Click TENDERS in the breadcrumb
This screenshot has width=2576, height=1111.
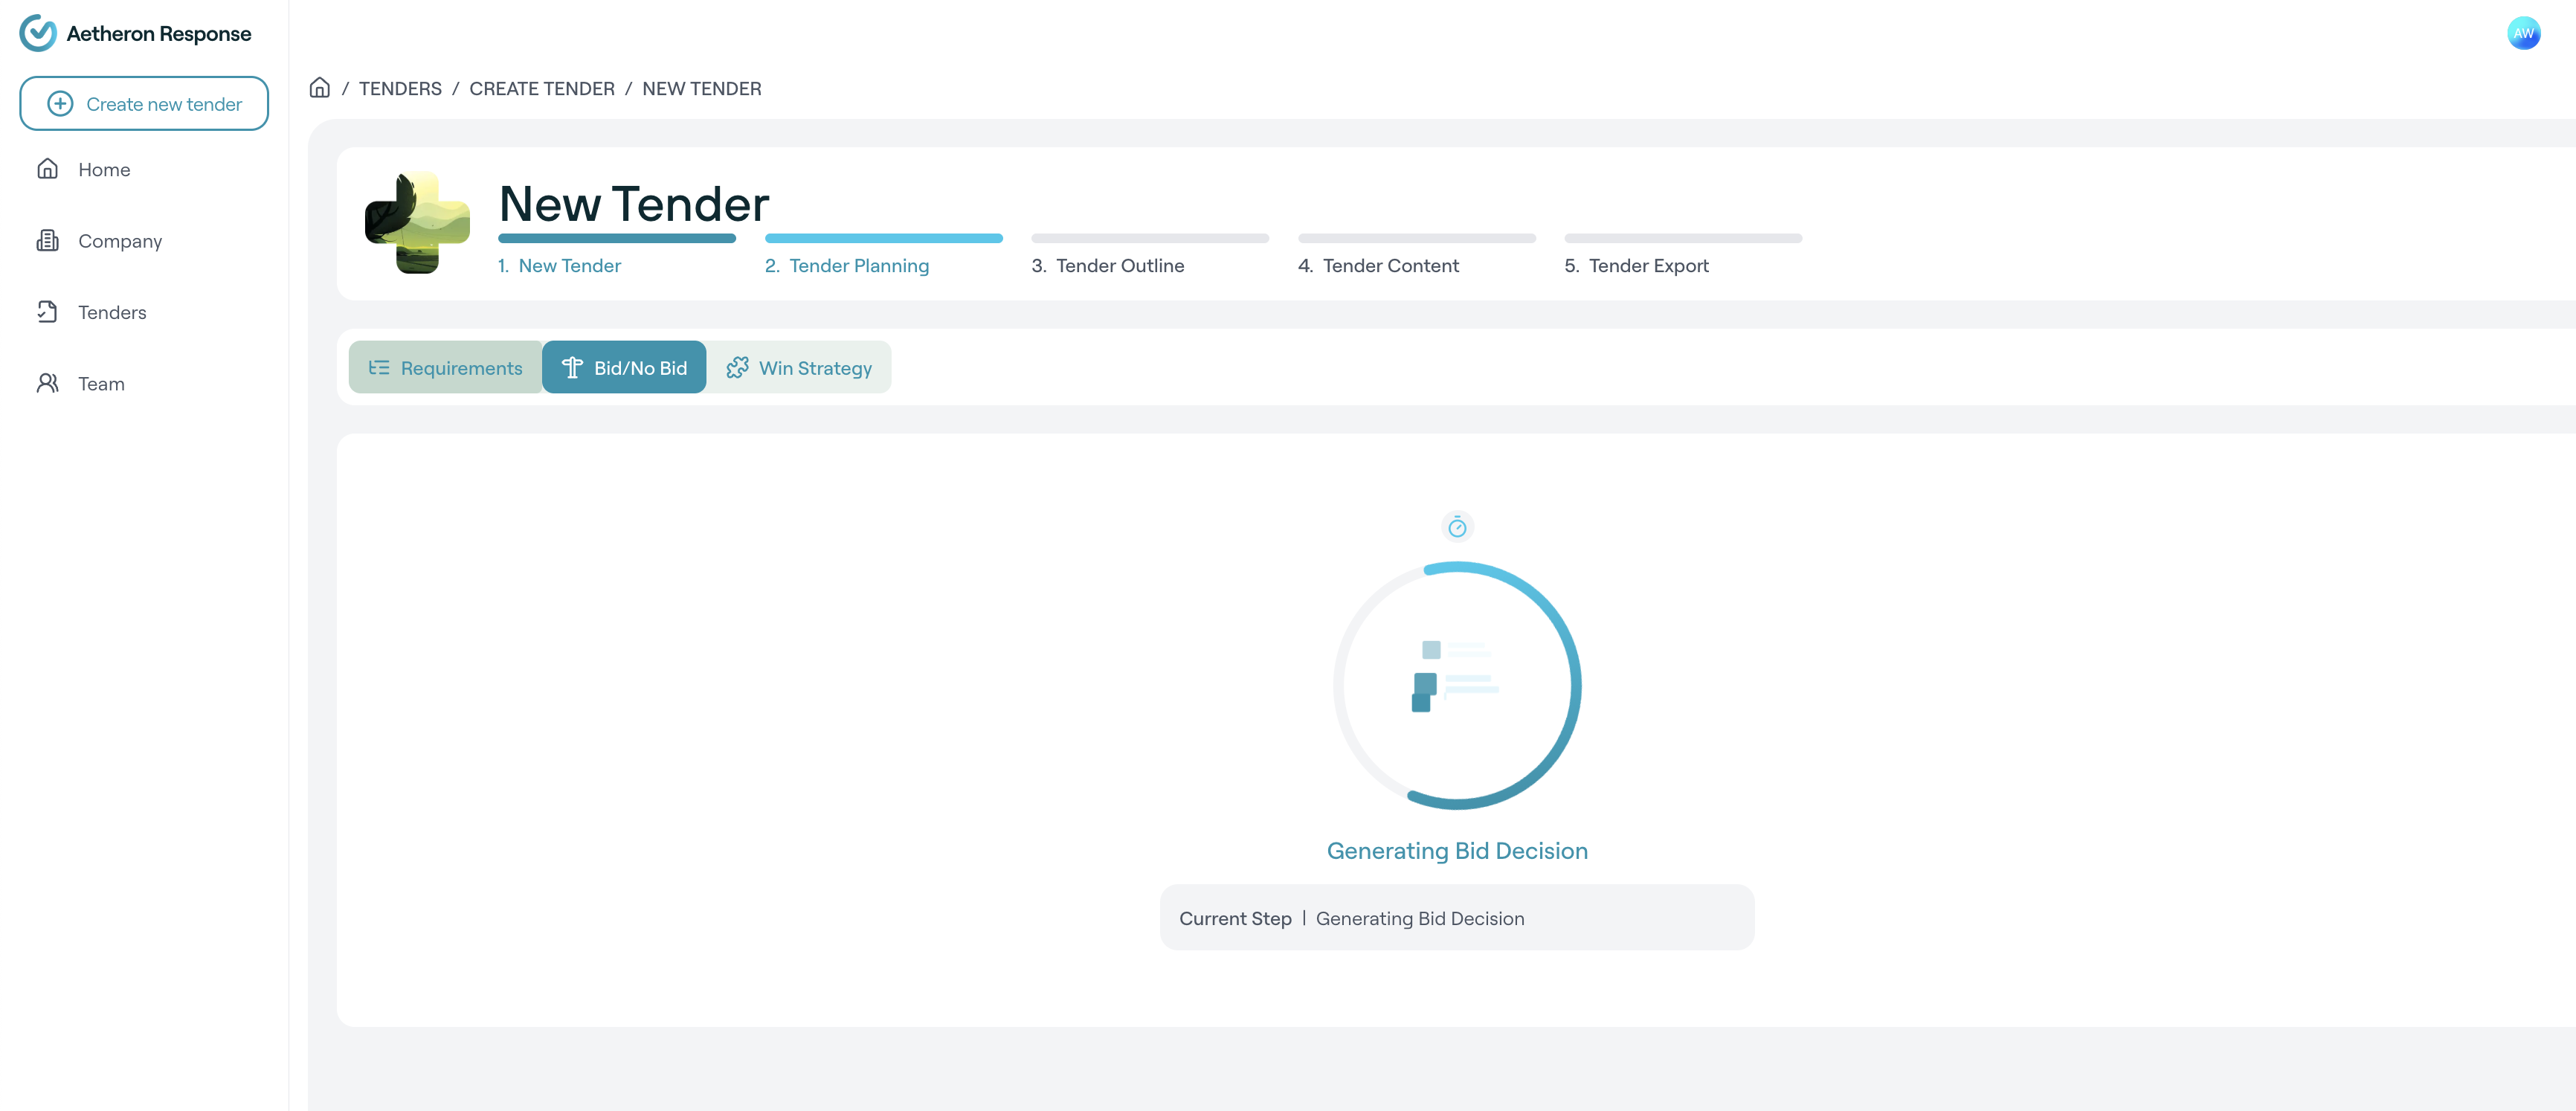click(x=400, y=89)
